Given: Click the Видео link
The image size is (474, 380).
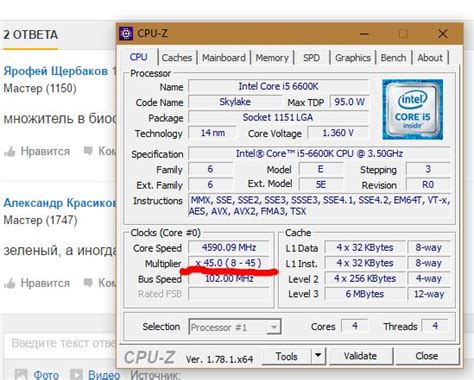Looking at the screenshot, I should point(104,375).
